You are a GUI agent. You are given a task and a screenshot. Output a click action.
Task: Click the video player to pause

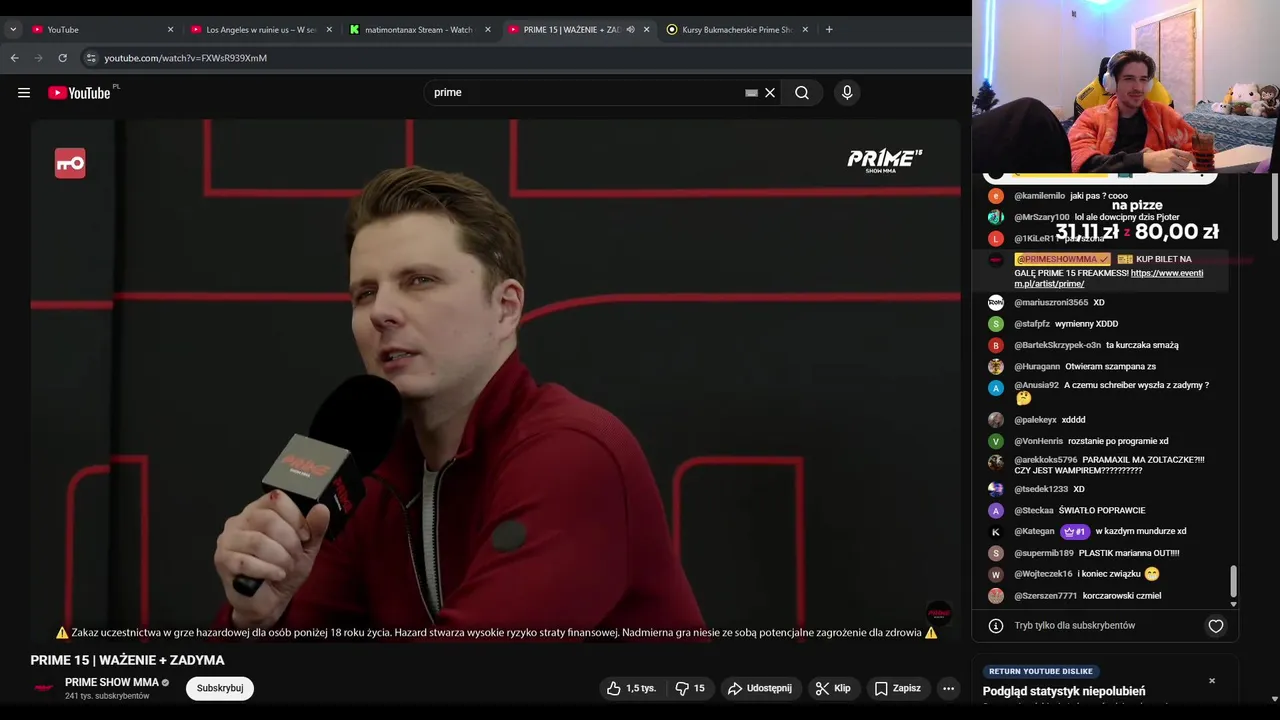click(x=495, y=380)
